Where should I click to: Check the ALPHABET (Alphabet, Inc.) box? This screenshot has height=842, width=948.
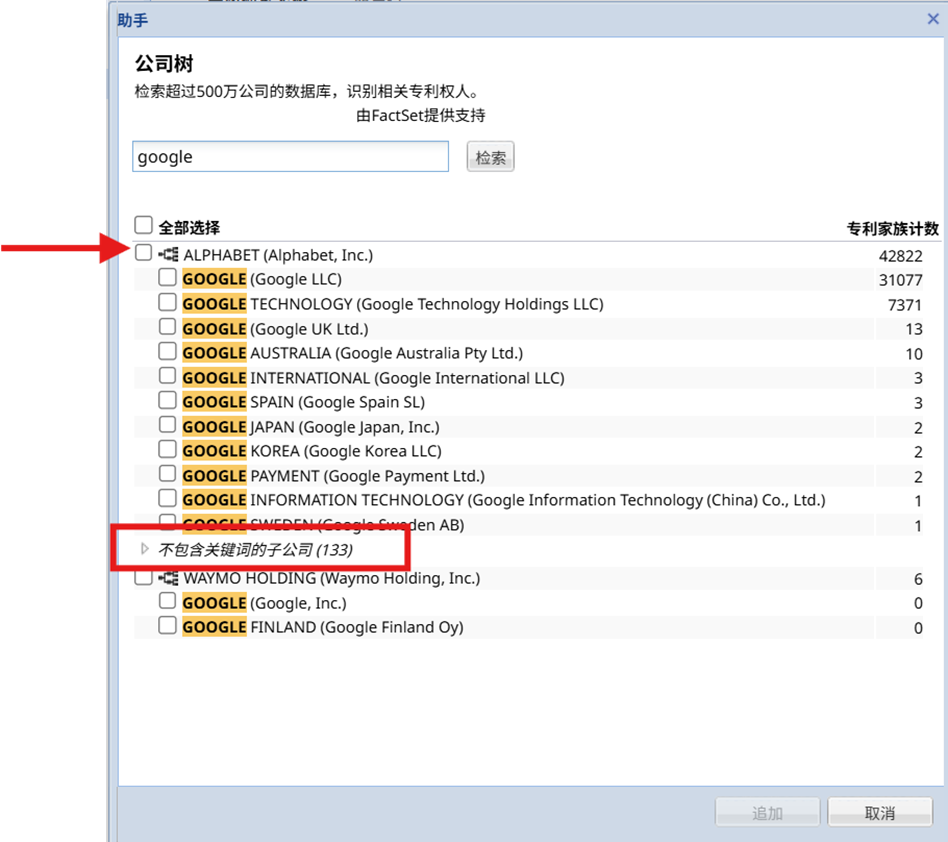coord(143,252)
